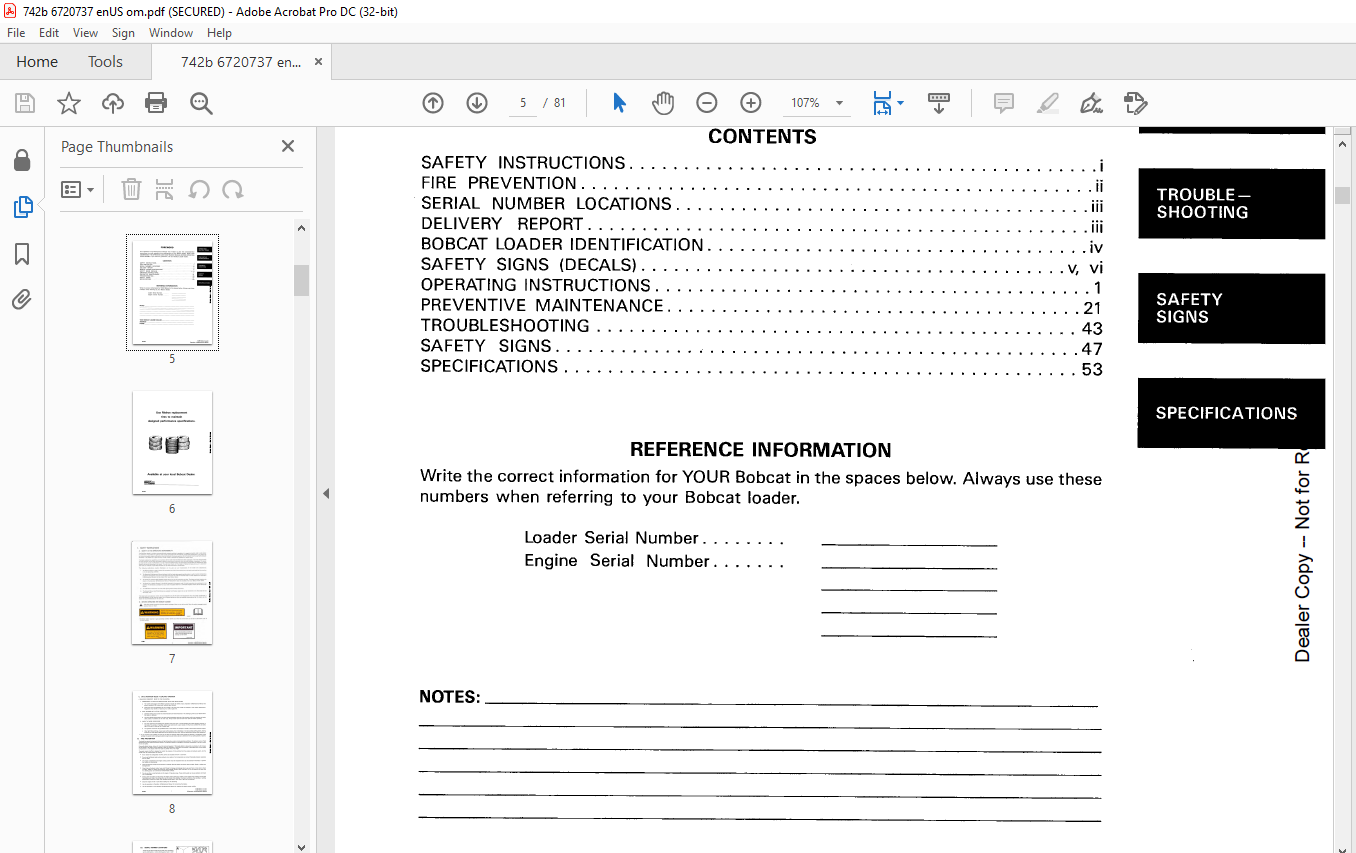Open the View menu
Image resolution: width=1356 pixels, height=853 pixels.
[85, 33]
